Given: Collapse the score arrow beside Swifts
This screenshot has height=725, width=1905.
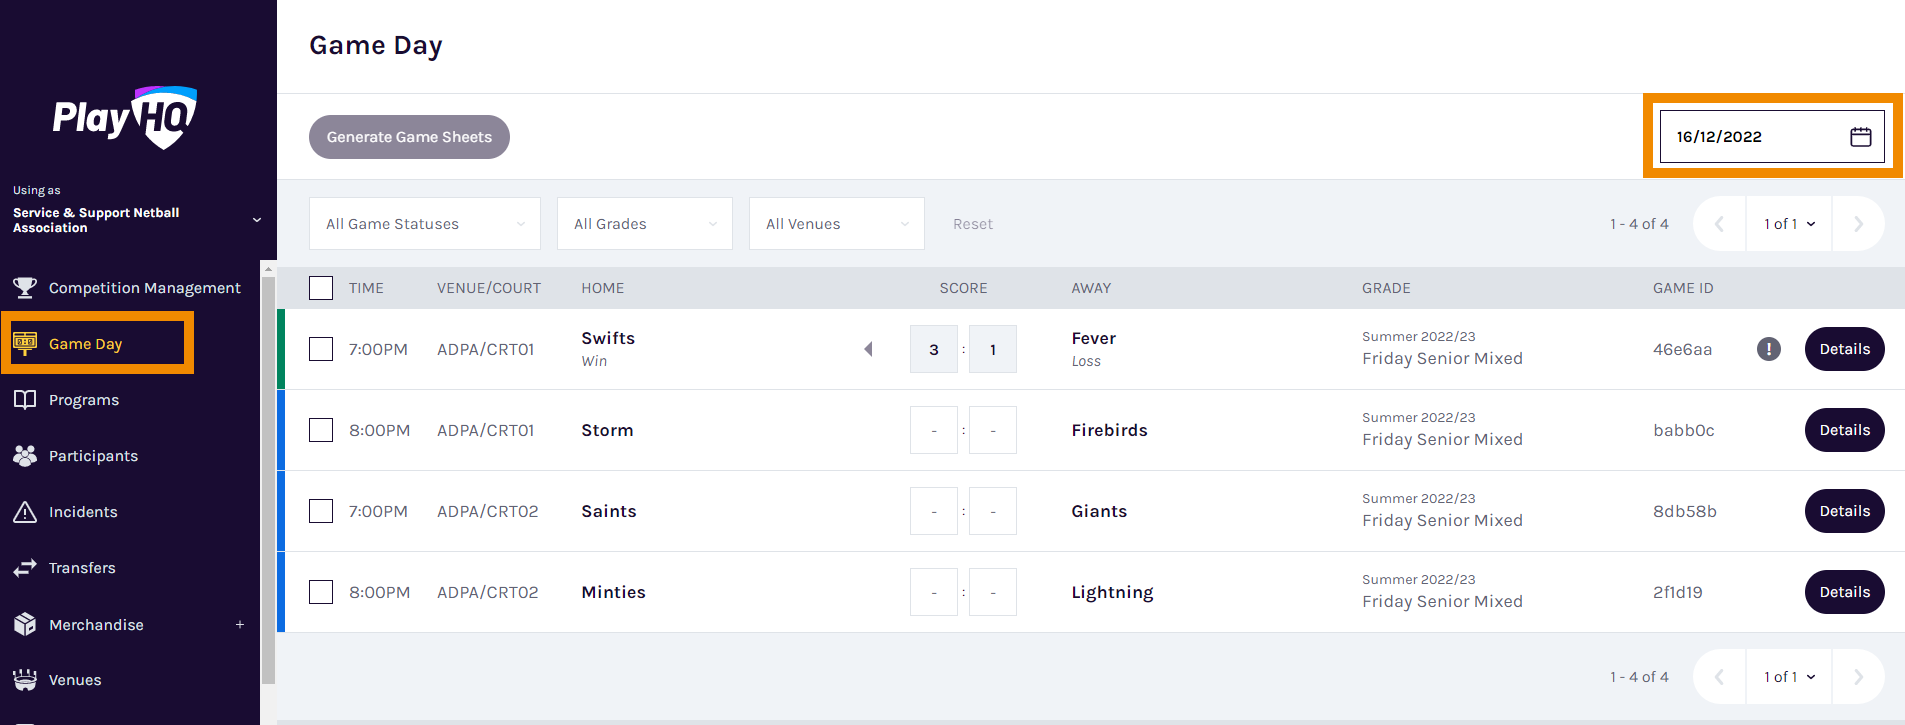Looking at the screenshot, I should [868, 349].
